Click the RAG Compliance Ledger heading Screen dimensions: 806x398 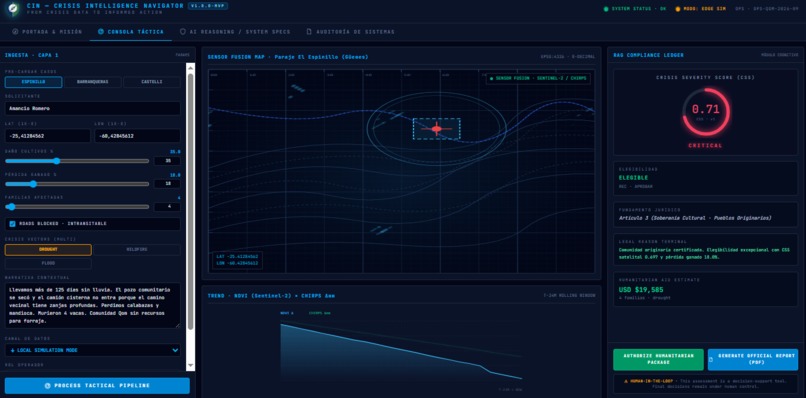coord(648,55)
